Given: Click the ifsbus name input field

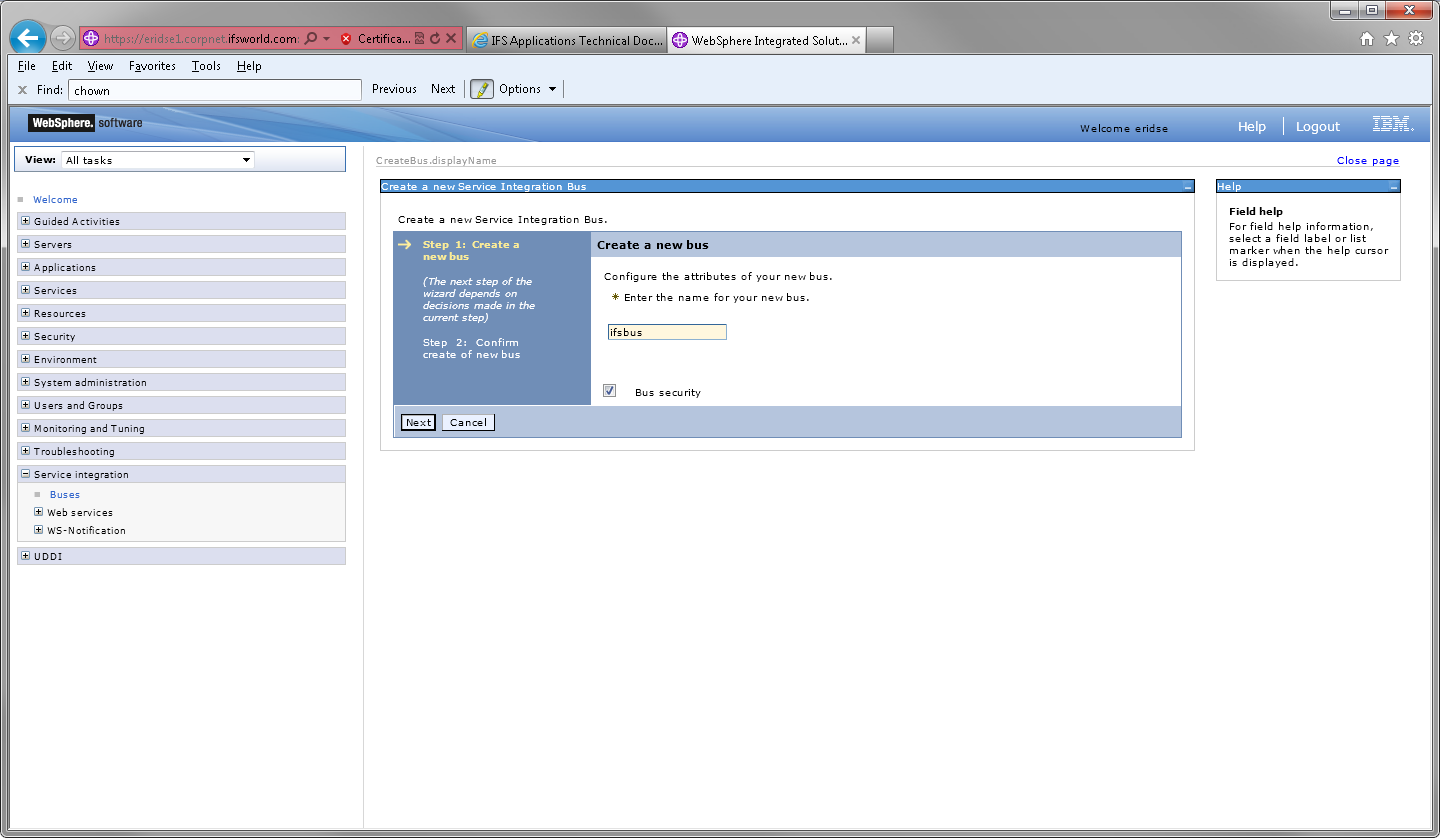Looking at the screenshot, I should coord(666,332).
